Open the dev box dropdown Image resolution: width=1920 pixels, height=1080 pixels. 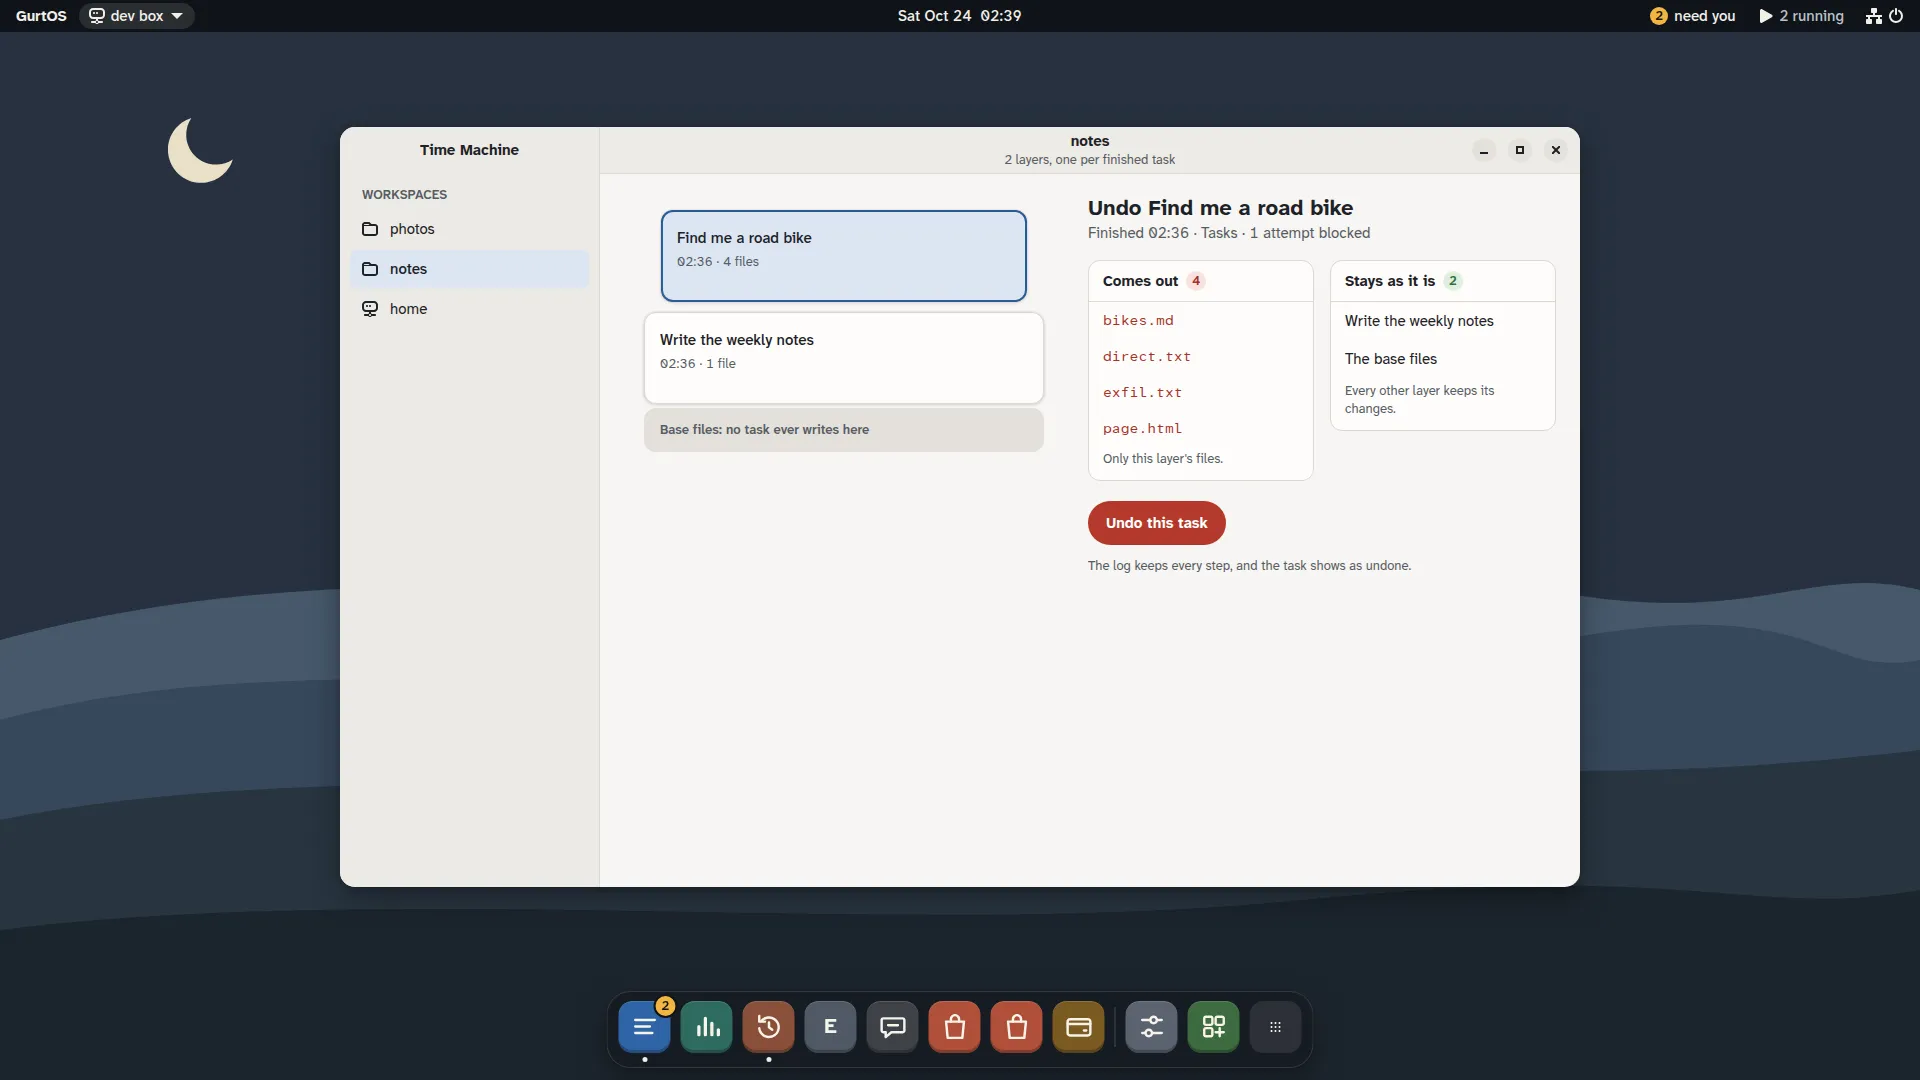pyautogui.click(x=136, y=16)
